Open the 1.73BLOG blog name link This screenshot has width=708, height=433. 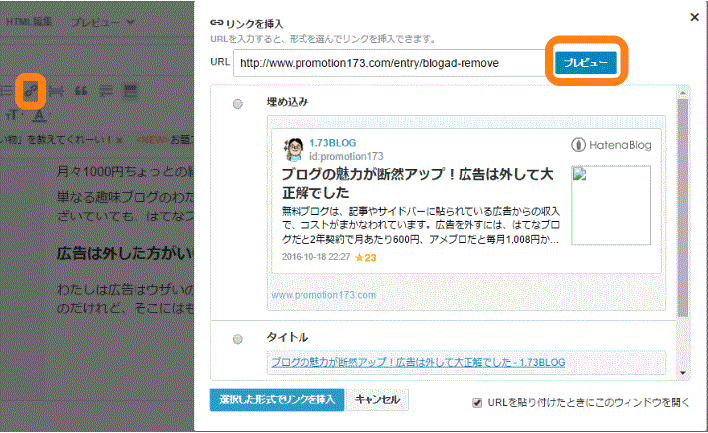pos(332,143)
